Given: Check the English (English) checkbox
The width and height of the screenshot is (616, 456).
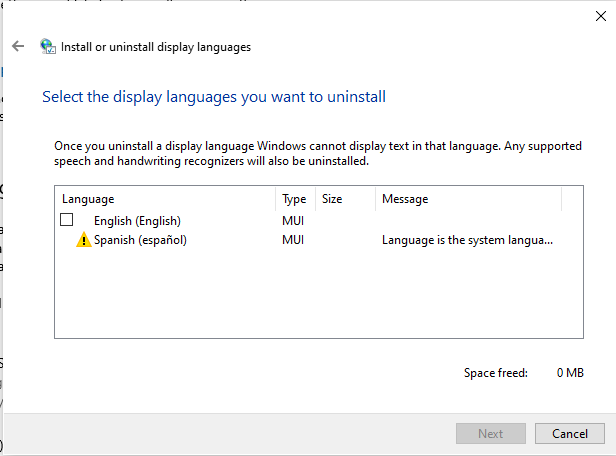Looking at the screenshot, I should tap(66, 220).
